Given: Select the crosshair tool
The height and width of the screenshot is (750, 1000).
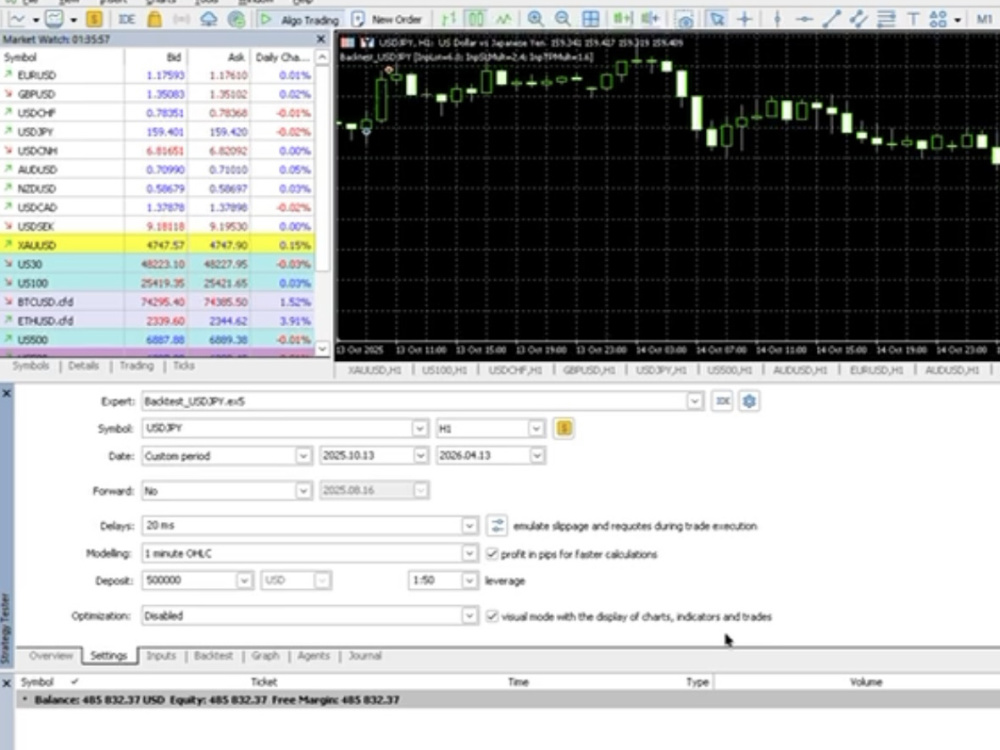Looking at the screenshot, I should [x=744, y=19].
